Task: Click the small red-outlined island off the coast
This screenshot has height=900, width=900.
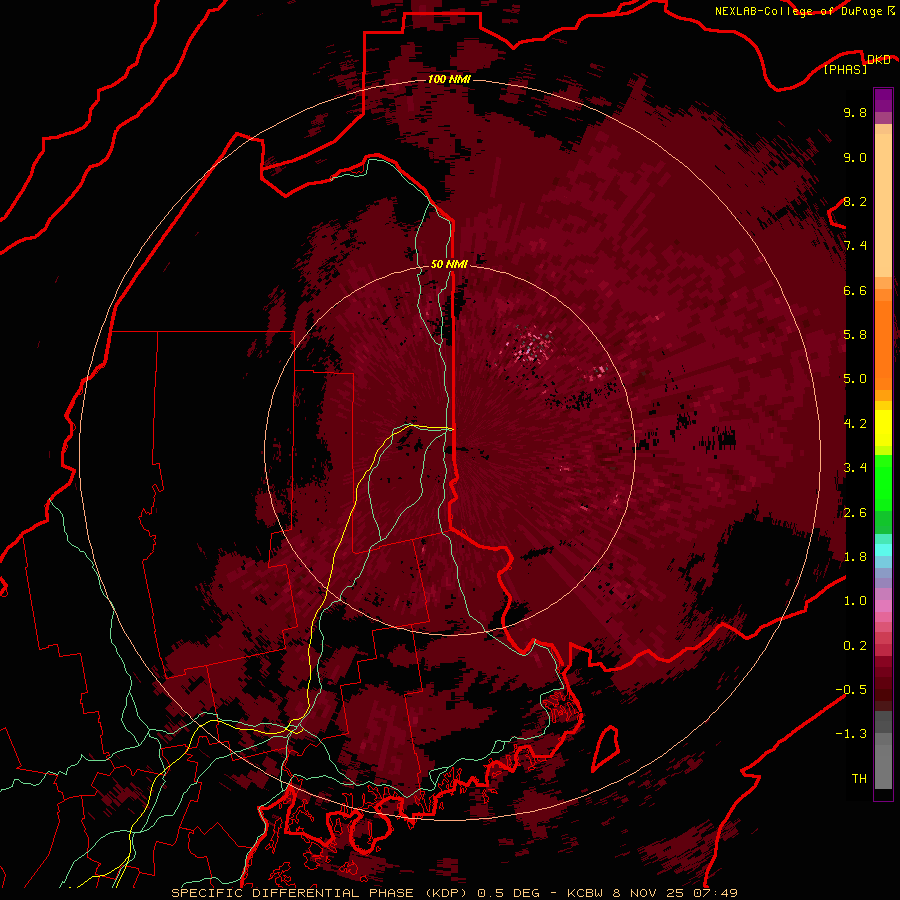Action: [x=606, y=748]
